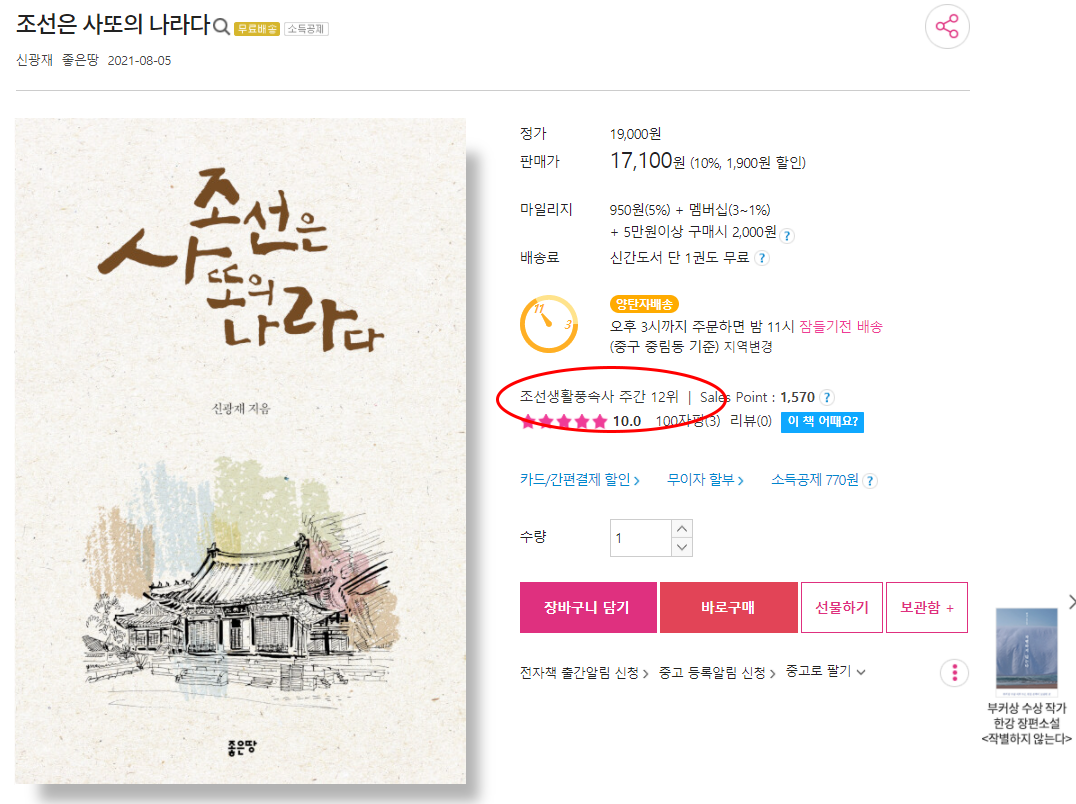Screen dimensions: 1076x804
Task: Open the three-dot more options icon
Action: 955,673
